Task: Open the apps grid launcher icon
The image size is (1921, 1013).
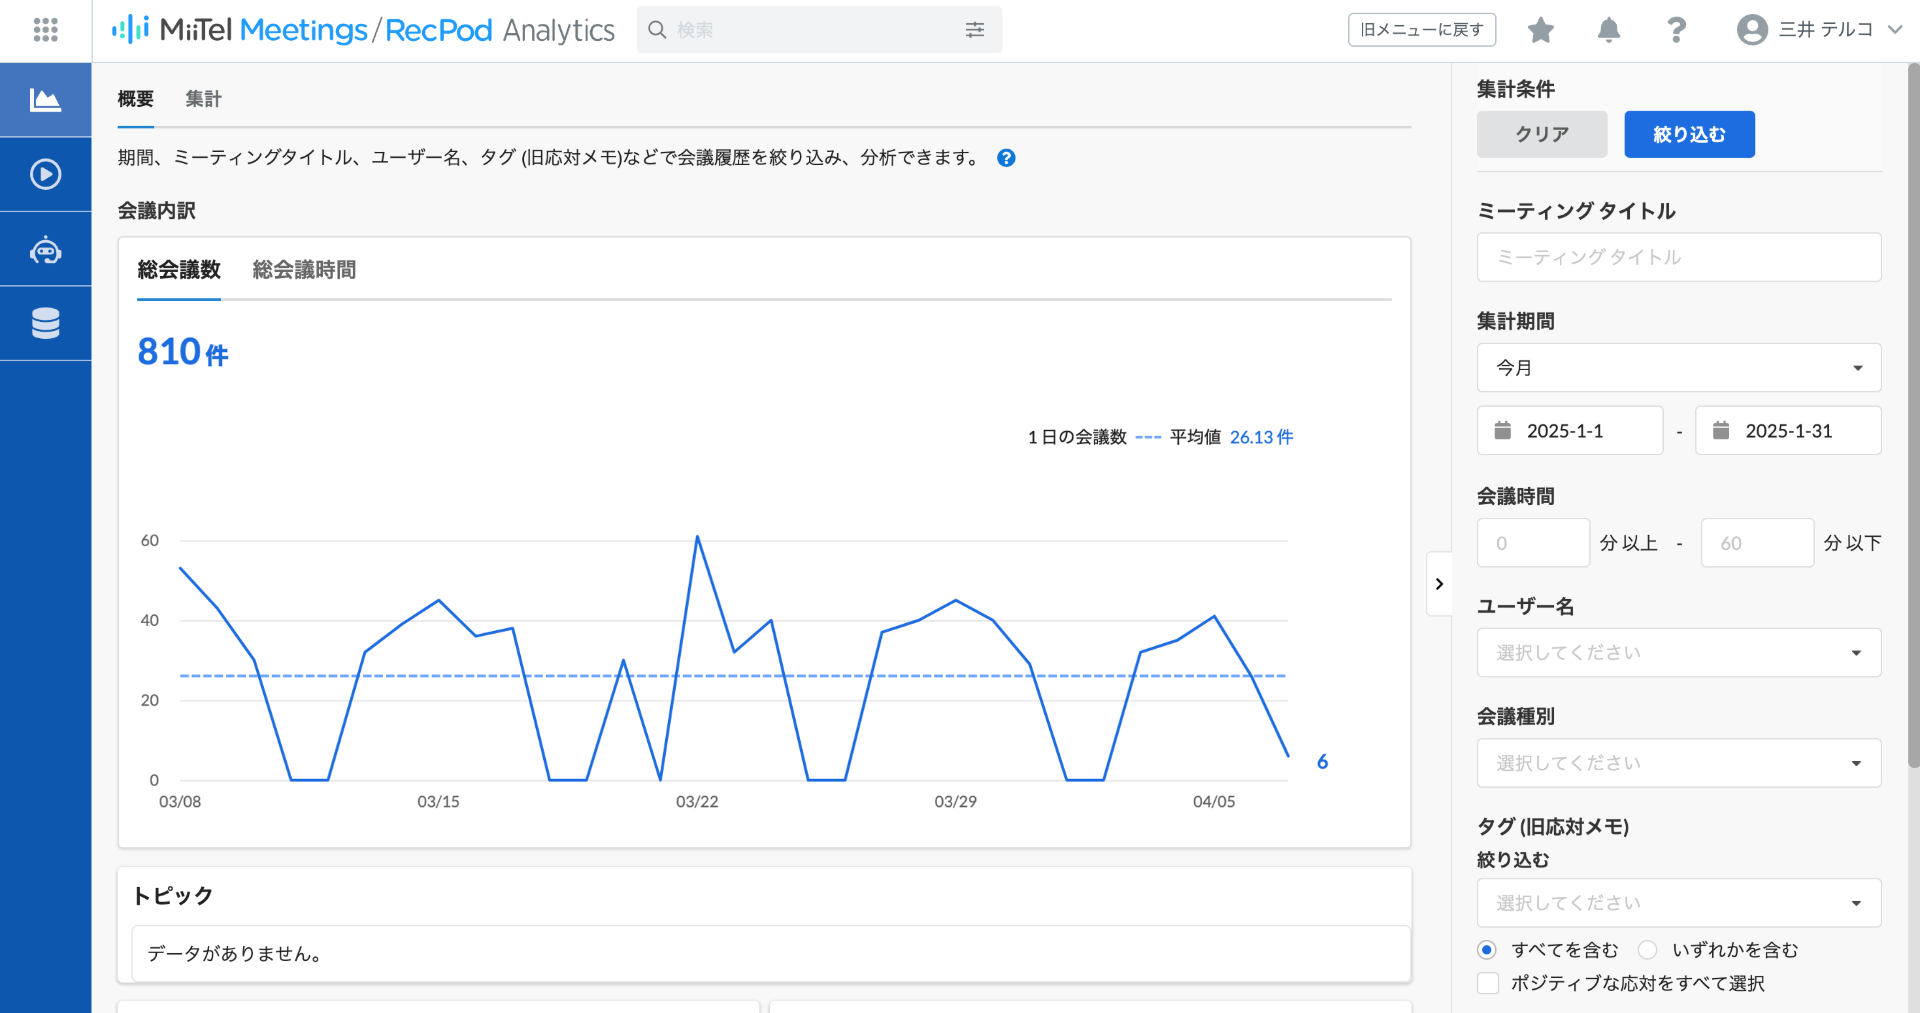Action: [x=45, y=30]
